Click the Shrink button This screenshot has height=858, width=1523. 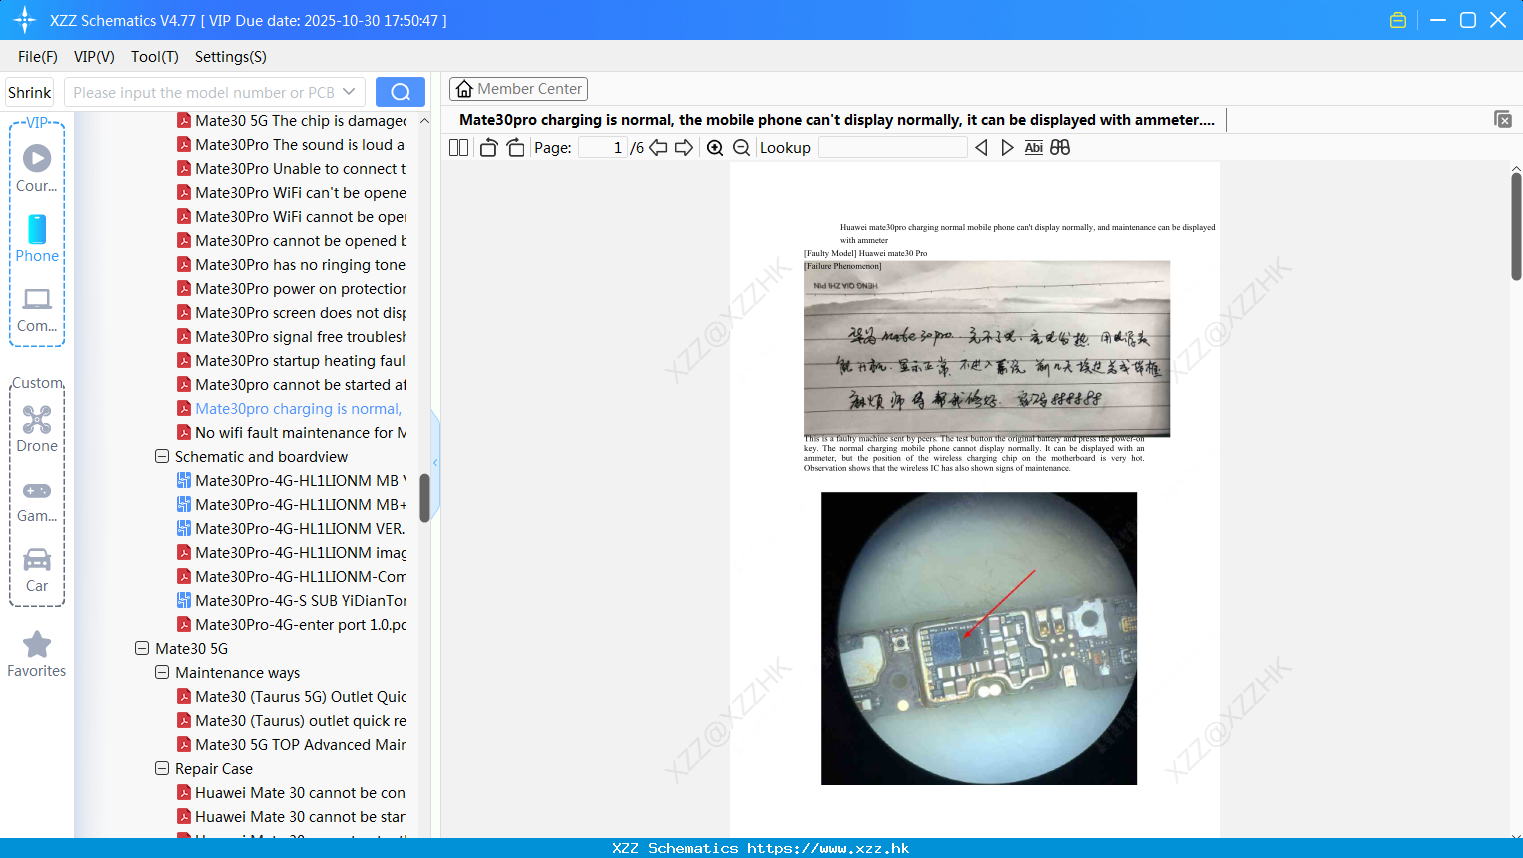coord(29,92)
